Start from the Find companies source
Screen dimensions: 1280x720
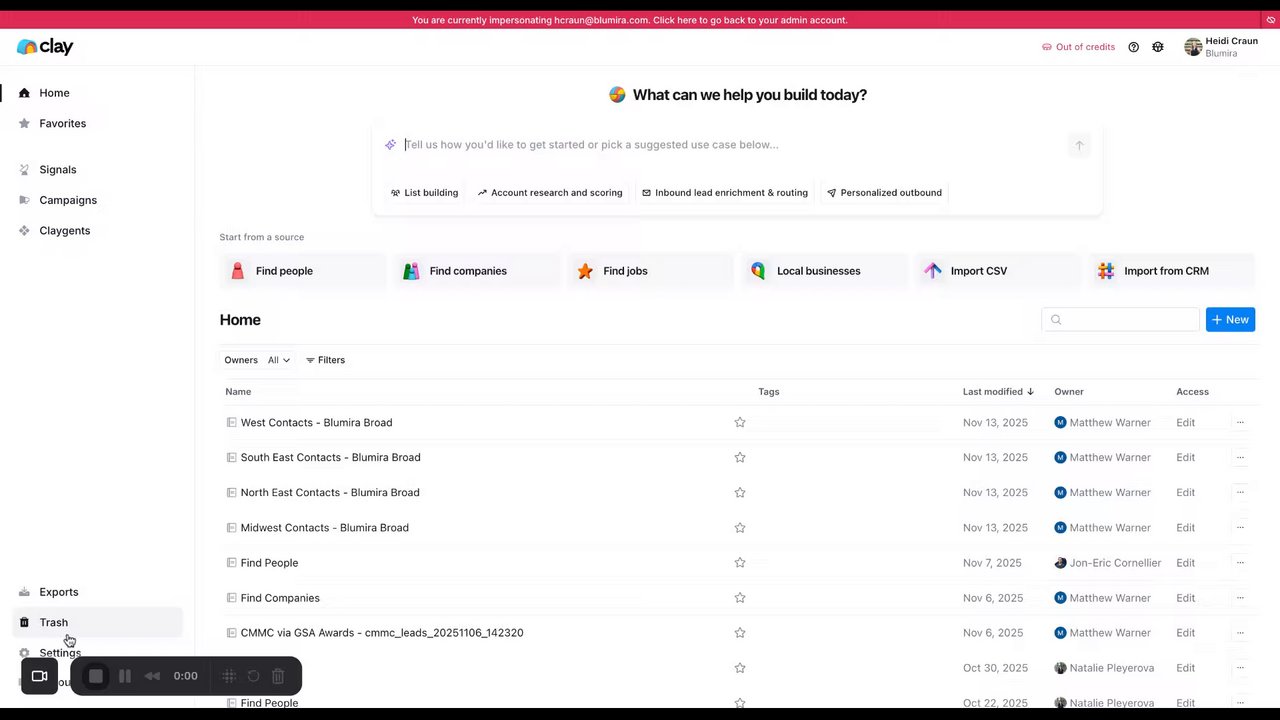coord(476,271)
